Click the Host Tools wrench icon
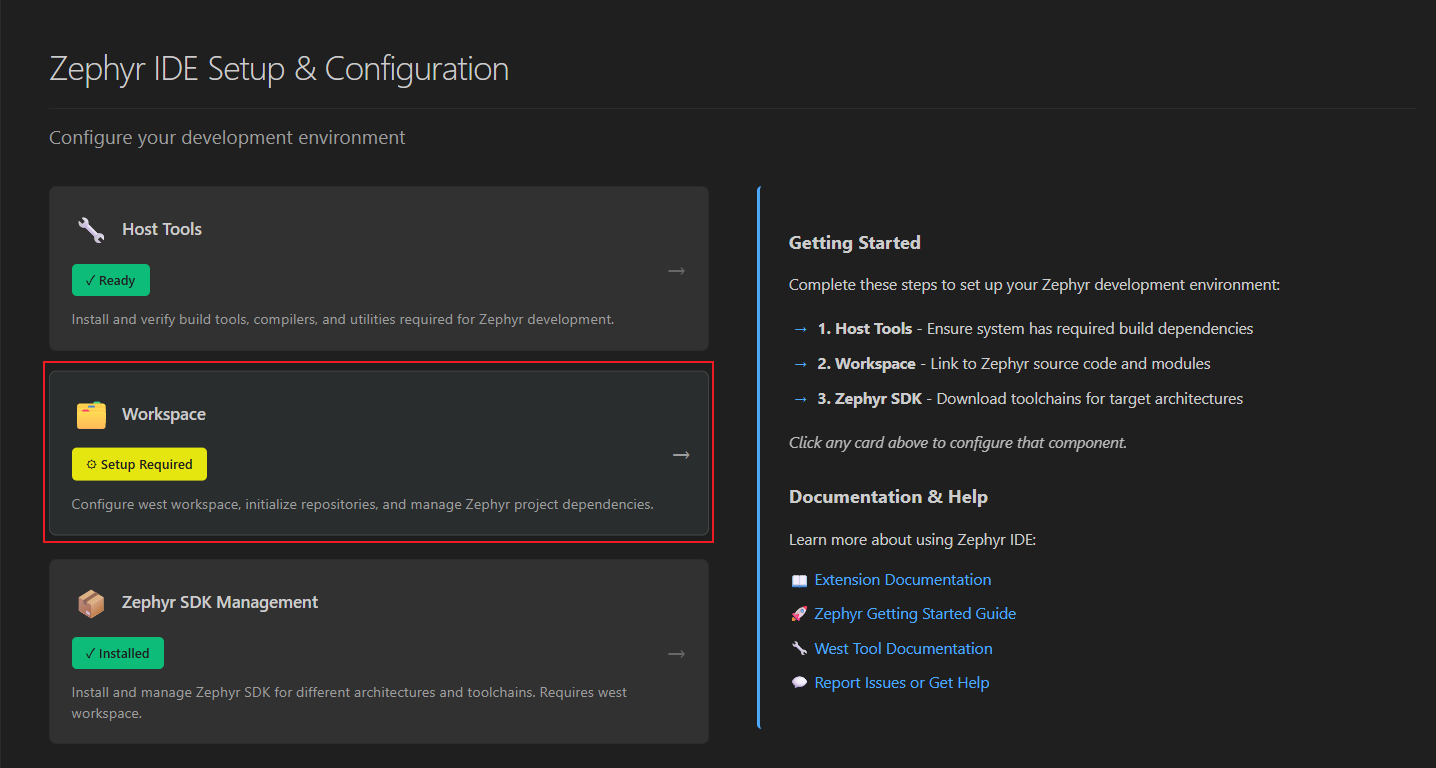Screen dimensions: 1436x768 [x=91, y=230]
